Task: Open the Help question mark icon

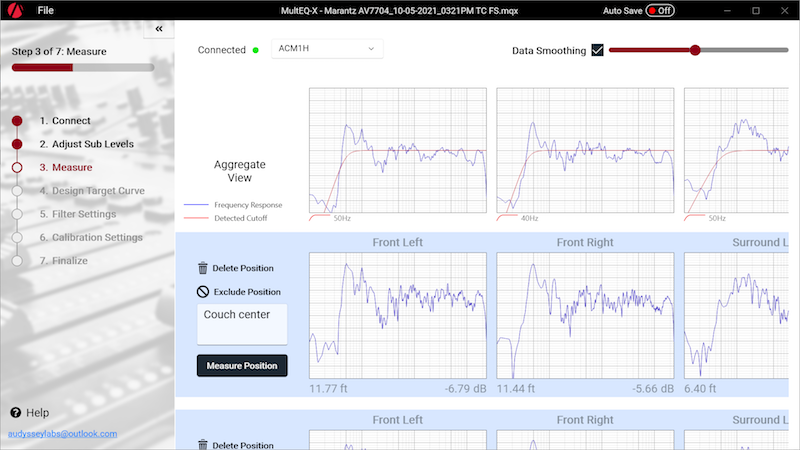Action: click(x=15, y=412)
